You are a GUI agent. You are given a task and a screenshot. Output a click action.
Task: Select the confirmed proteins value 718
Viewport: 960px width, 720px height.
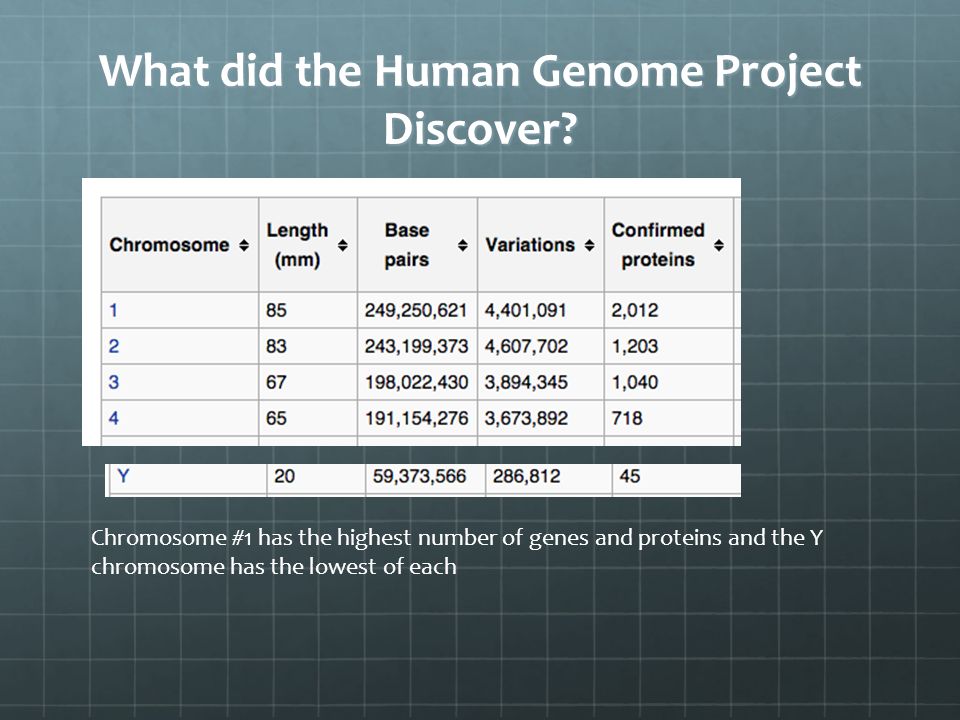click(x=627, y=419)
